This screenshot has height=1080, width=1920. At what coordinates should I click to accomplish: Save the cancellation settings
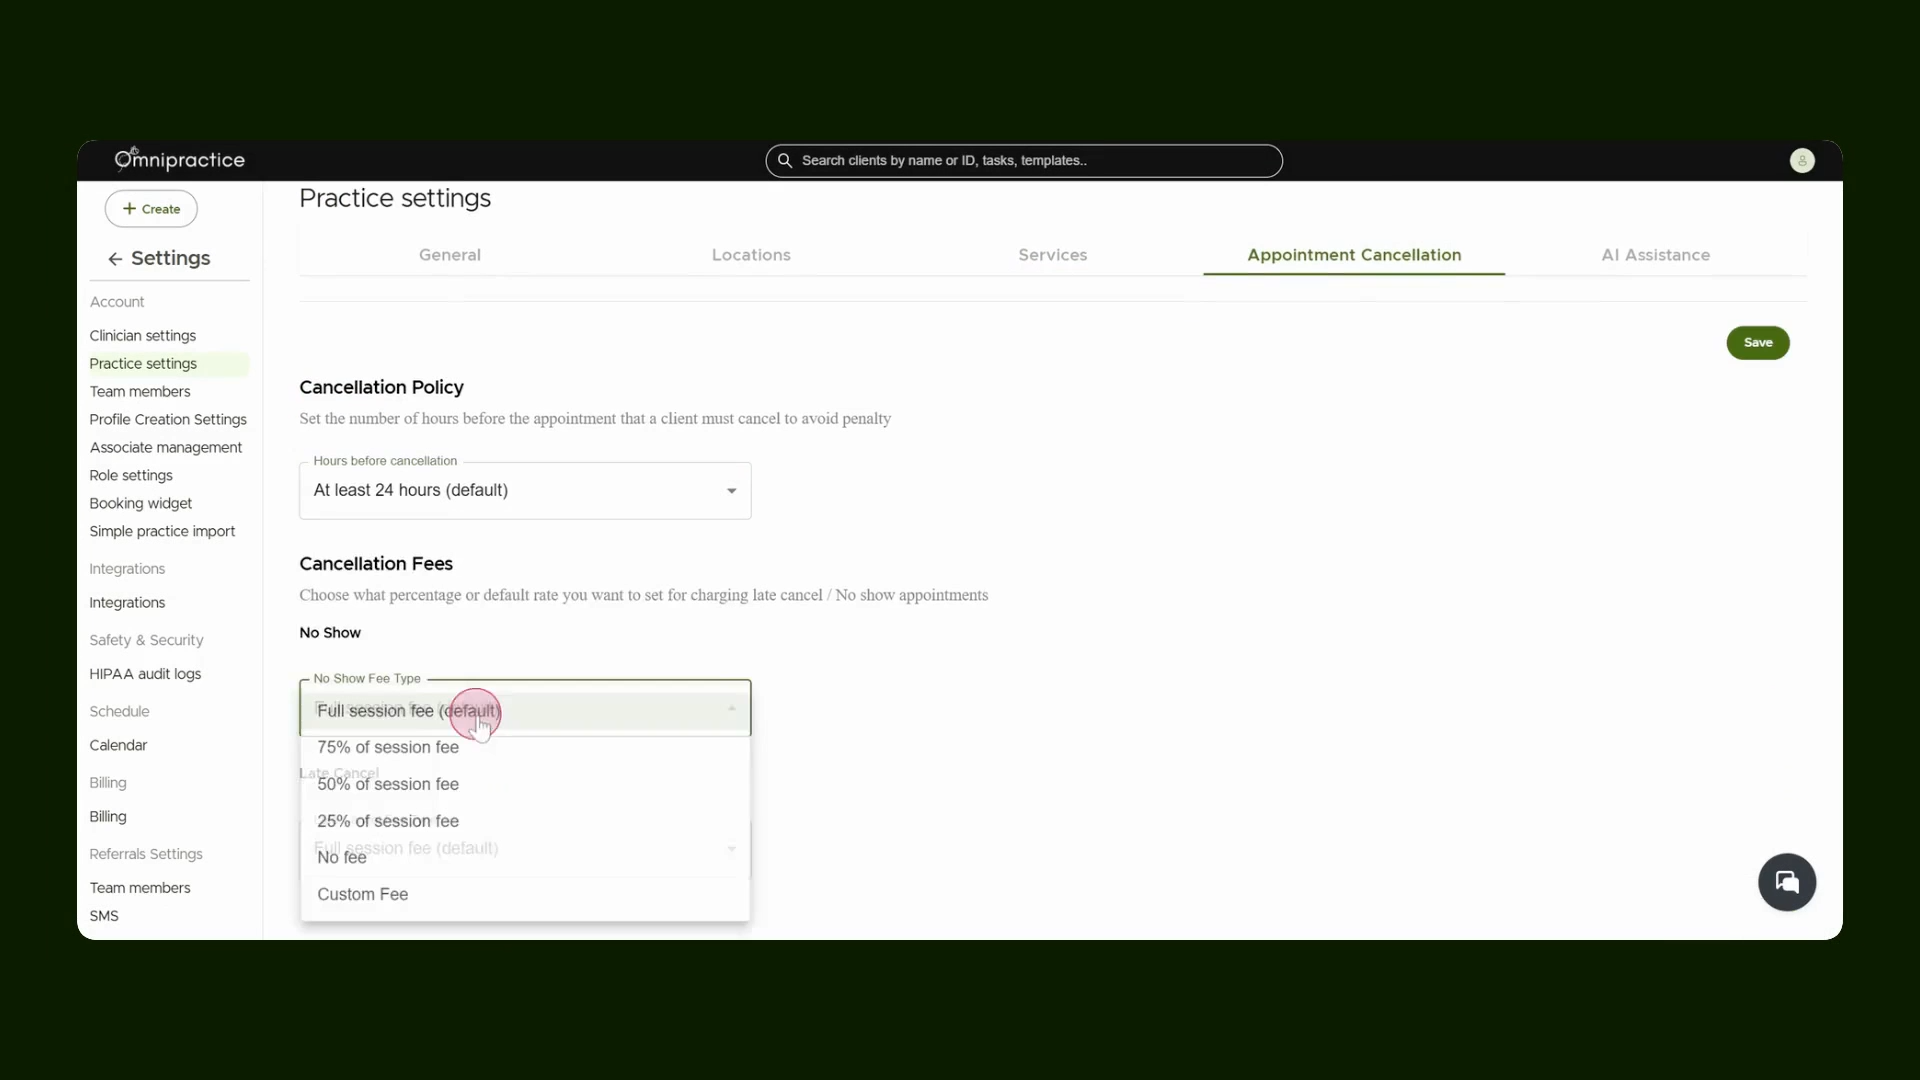tap(1758, 342)
